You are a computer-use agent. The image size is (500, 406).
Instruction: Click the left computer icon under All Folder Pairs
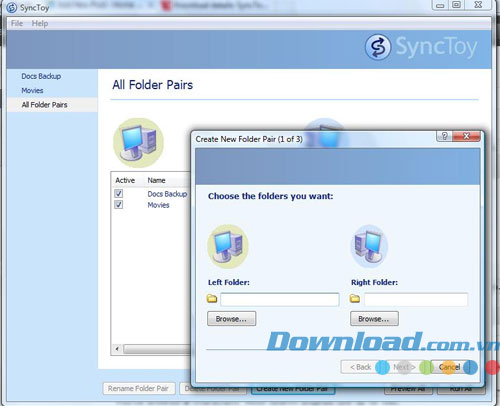139,143
